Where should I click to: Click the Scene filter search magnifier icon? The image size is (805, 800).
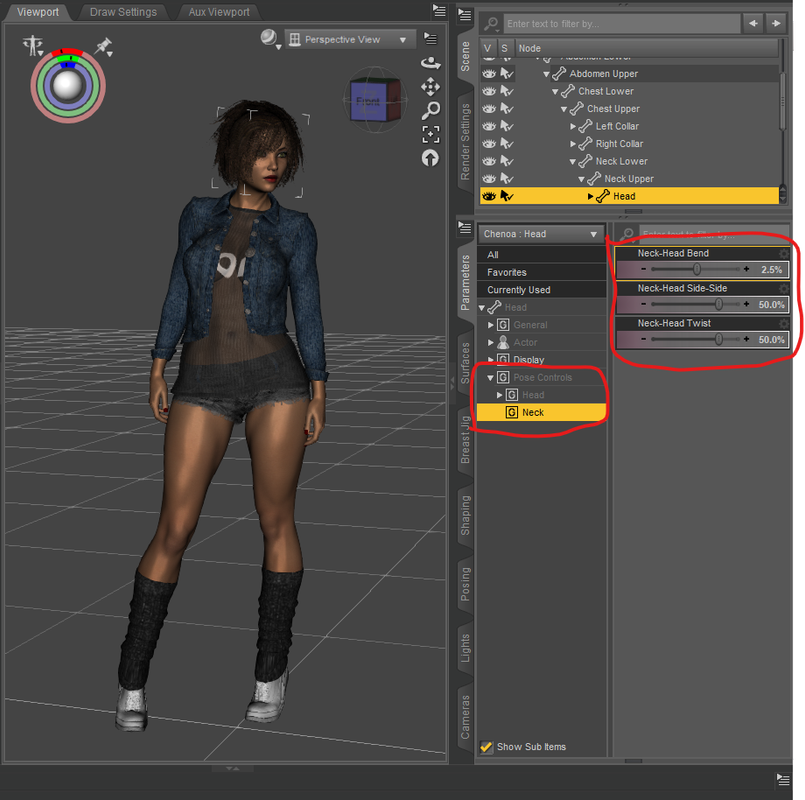click(x=491, y=24)
